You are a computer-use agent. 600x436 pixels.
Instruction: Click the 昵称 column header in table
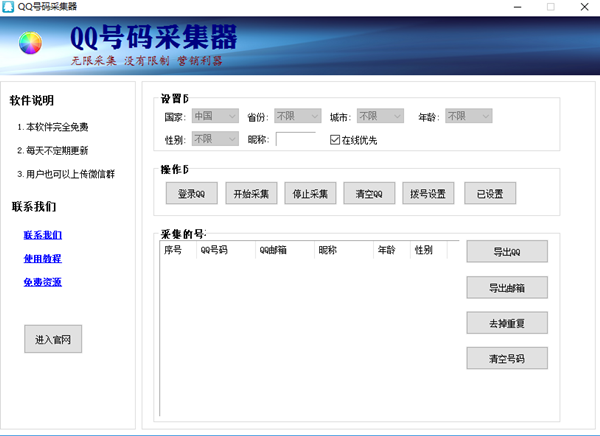tap(344, 250)
